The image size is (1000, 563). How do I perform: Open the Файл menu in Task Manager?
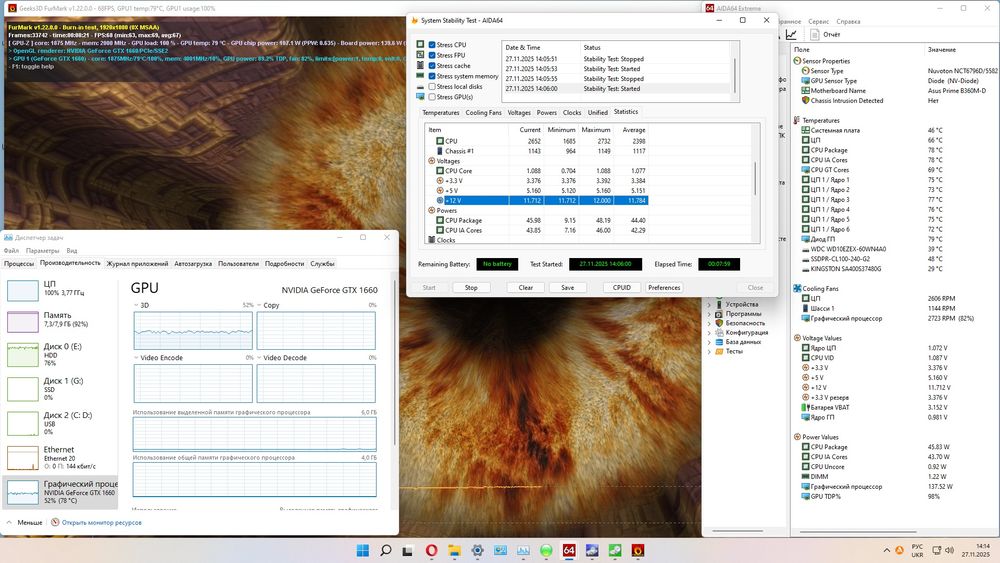pyautogui.click(x=11, y=251)
